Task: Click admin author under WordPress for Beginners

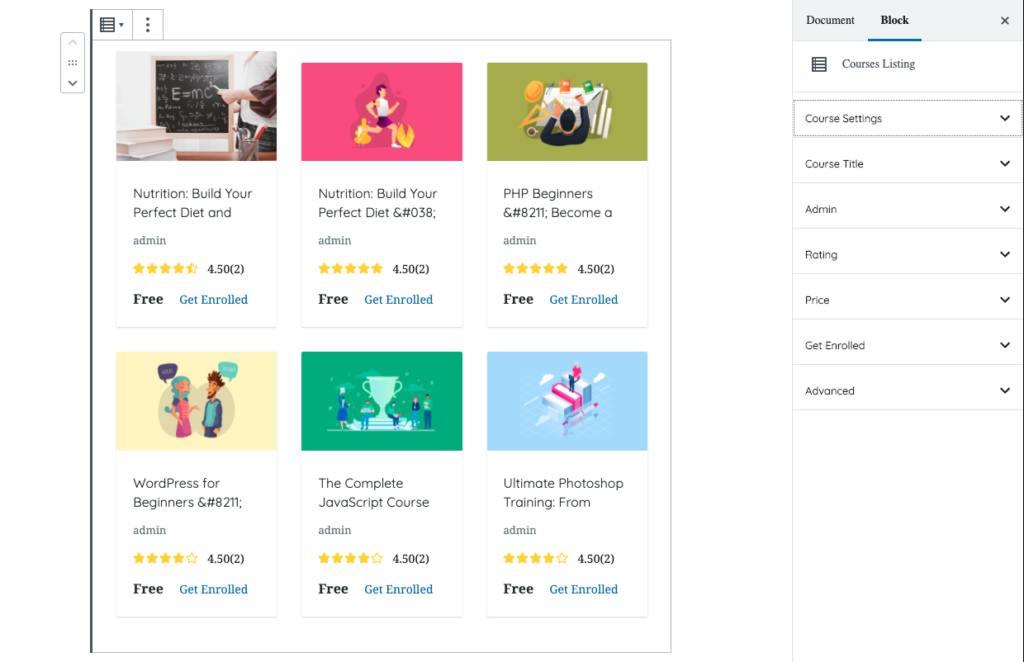Action: click(x=150, y=530)
